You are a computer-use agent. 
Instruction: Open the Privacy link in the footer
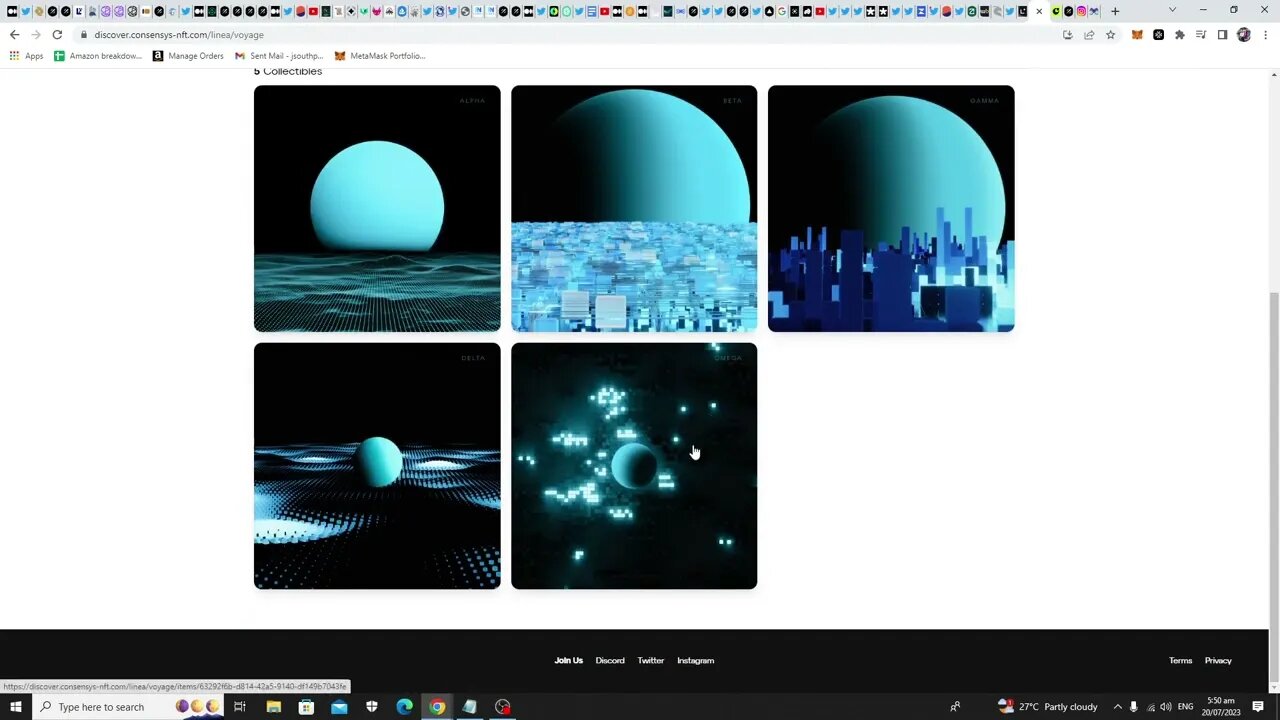click(1218, 660)
